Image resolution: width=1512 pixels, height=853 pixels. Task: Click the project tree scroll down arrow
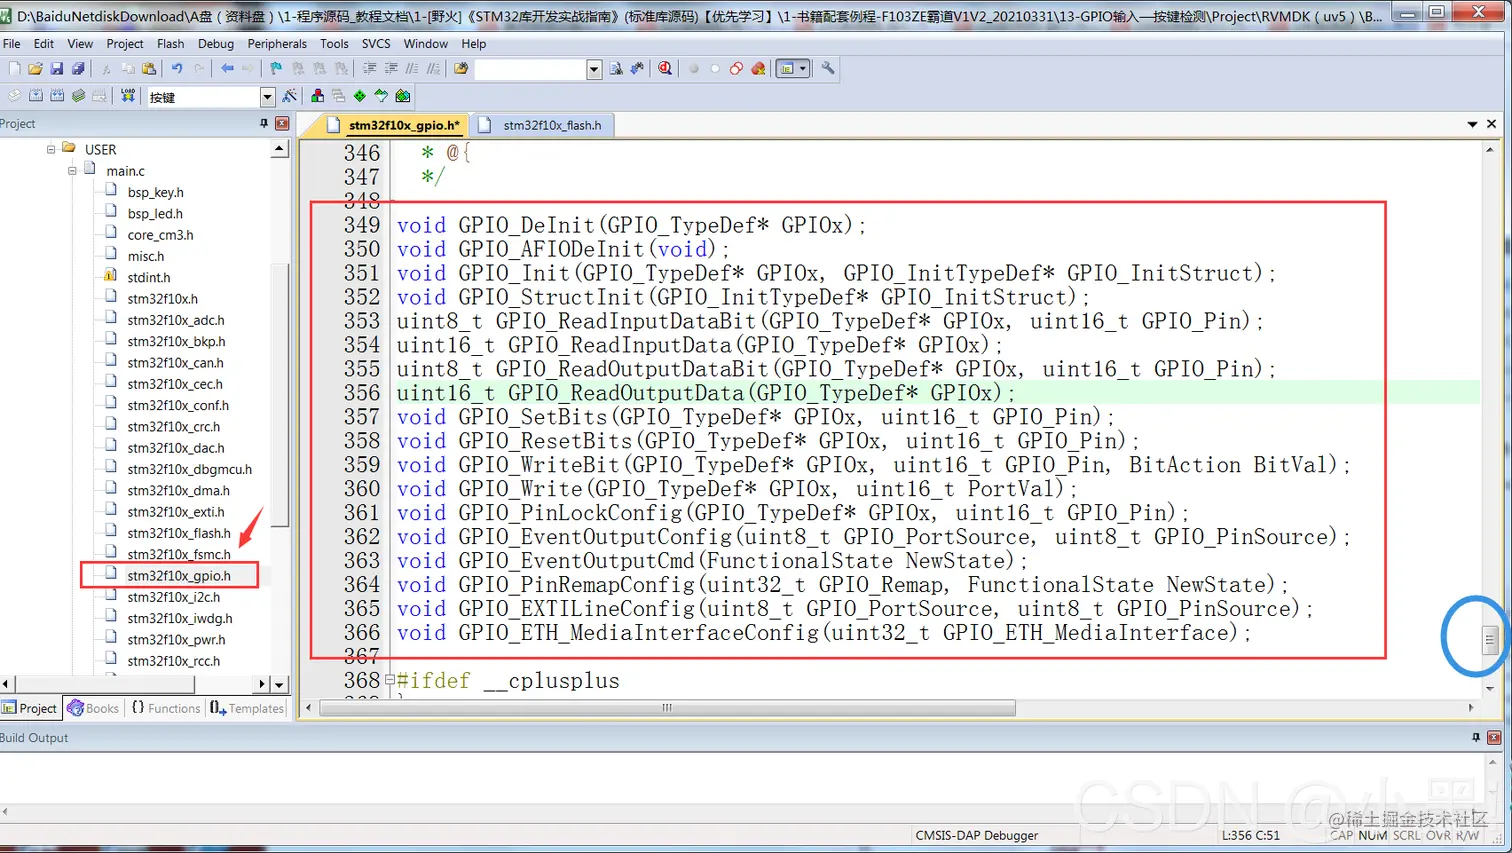click(279, 684)
